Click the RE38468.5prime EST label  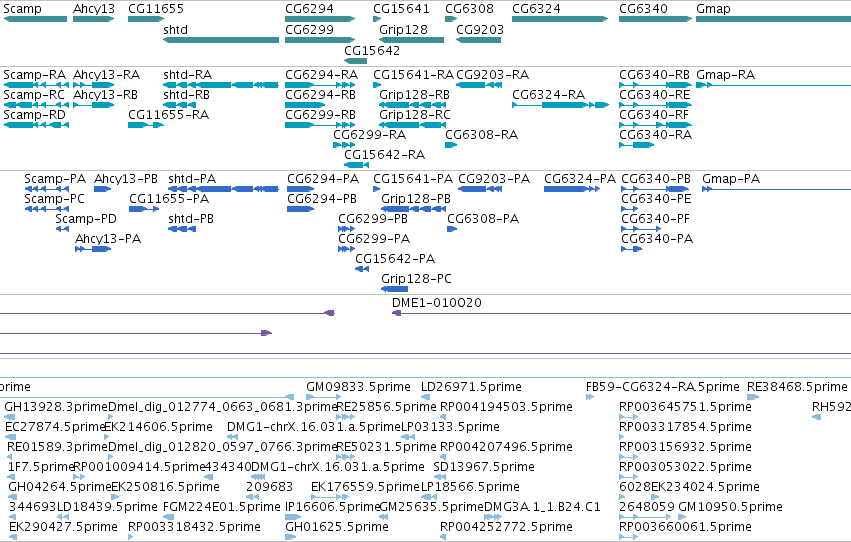[x=797, y=387]
